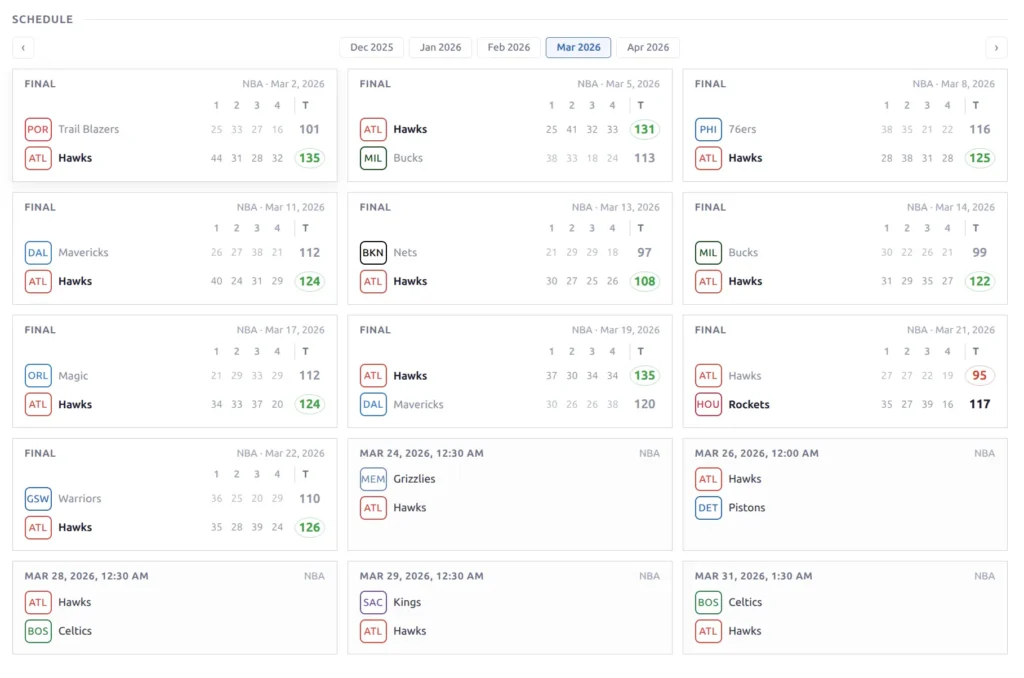Click Hawks final score 122 vs Bucks
Image resolution: width=1024 pixels, height=678 pixels.
pyautogui.click(x=979, y=282)
